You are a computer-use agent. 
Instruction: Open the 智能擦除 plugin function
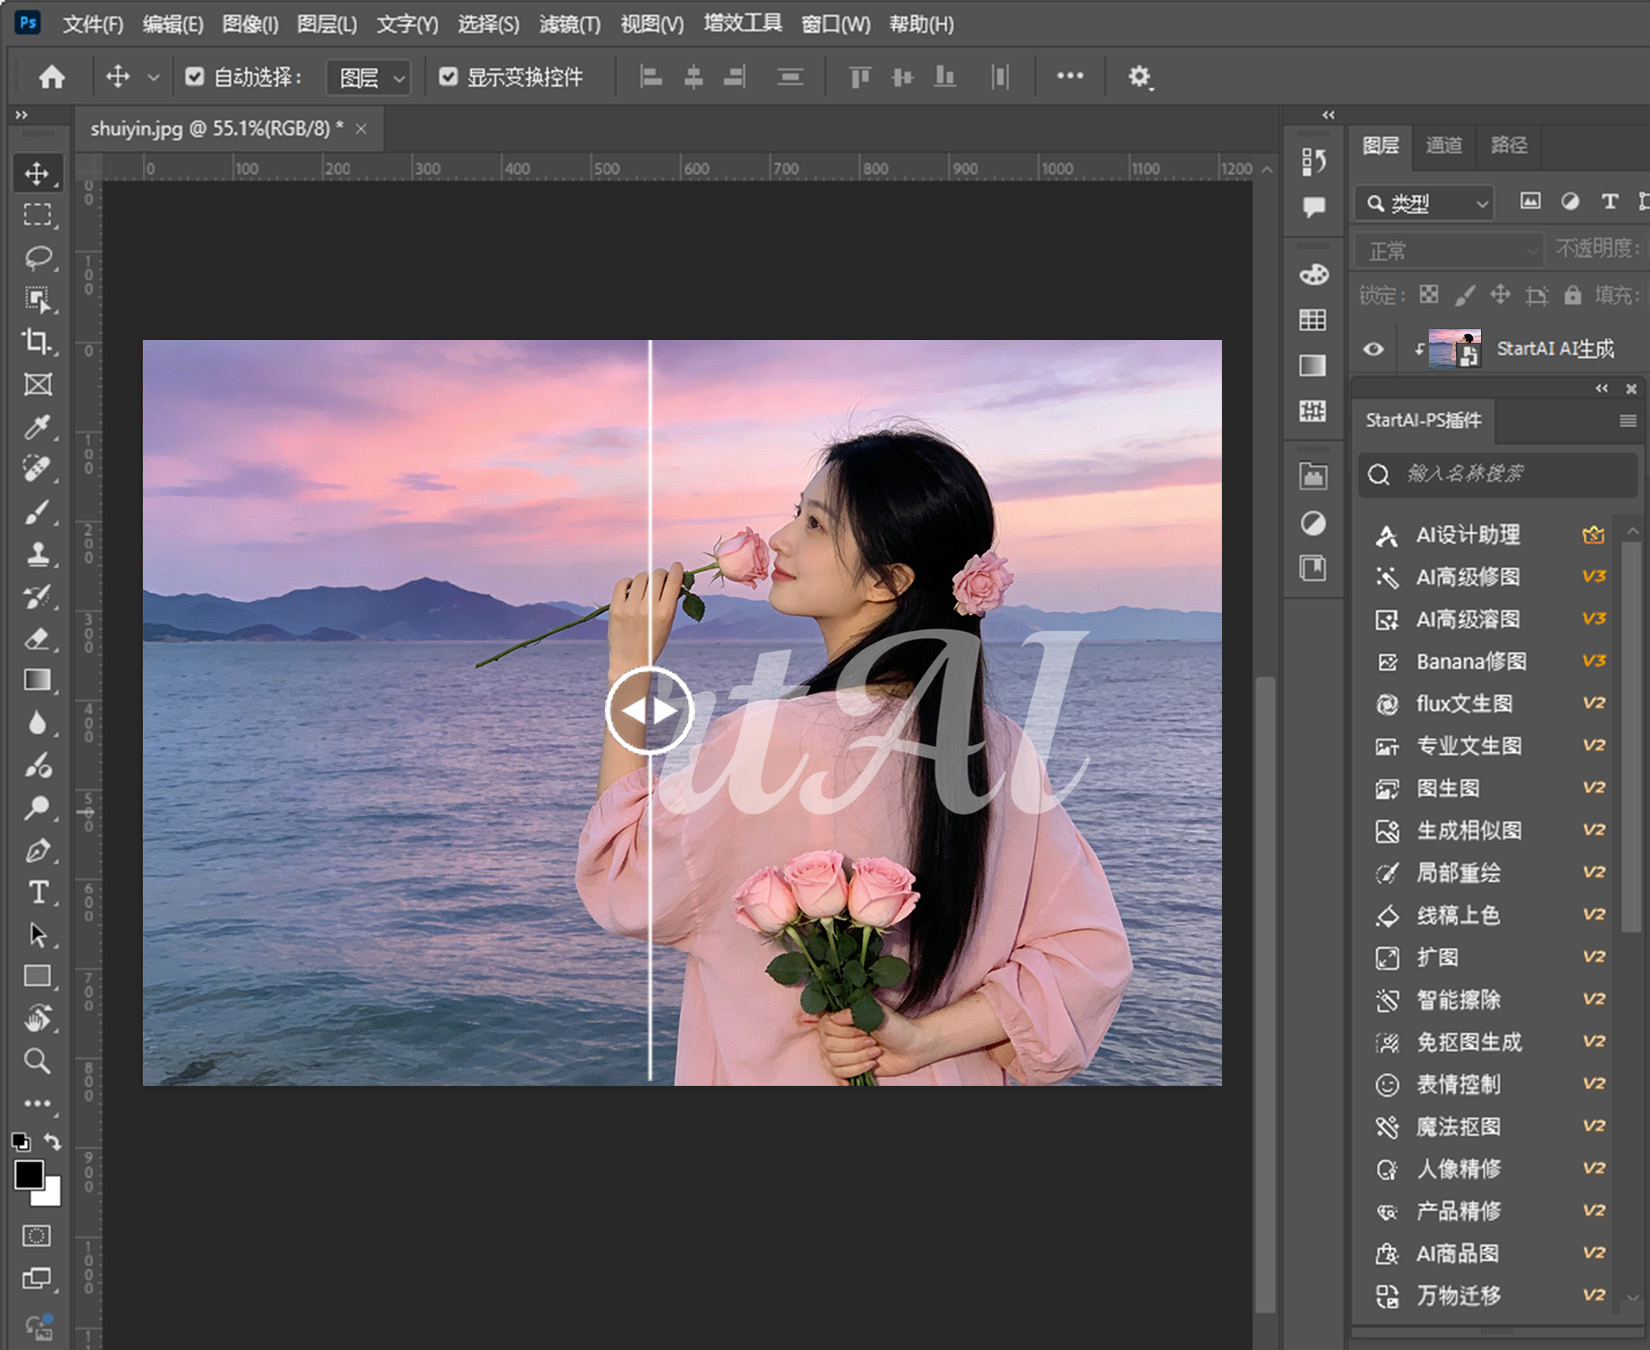pyautogui.click(x=1458, y=1000)
